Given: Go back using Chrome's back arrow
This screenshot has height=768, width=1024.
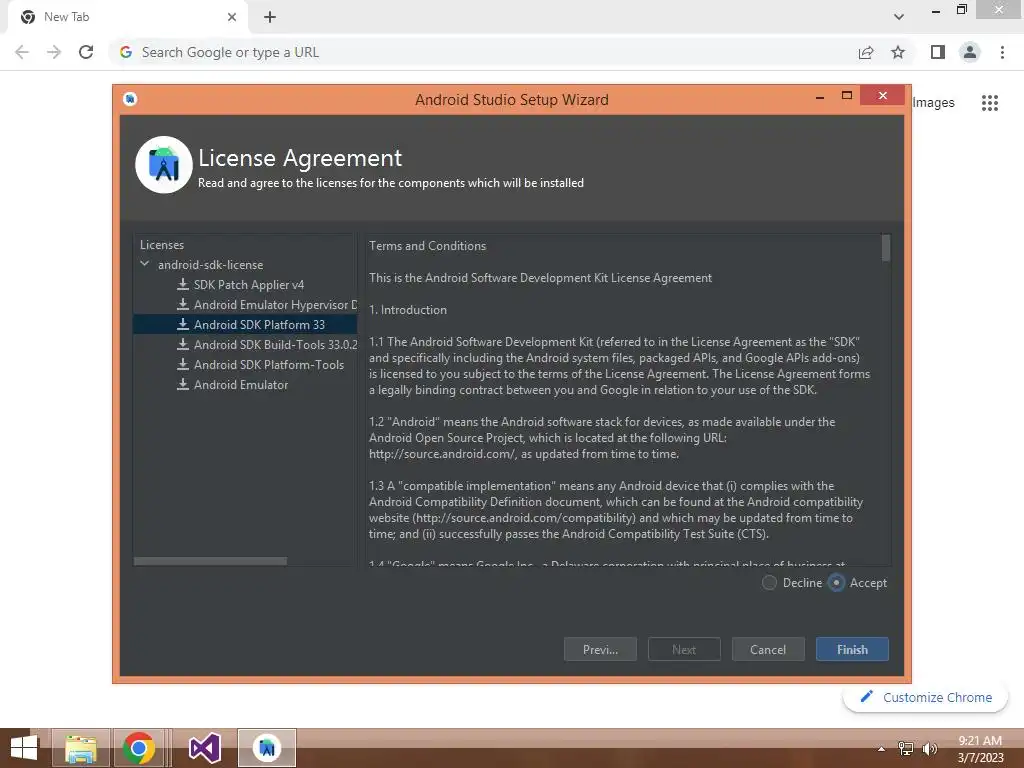Looking at the screenshot, I should (22, 52).
